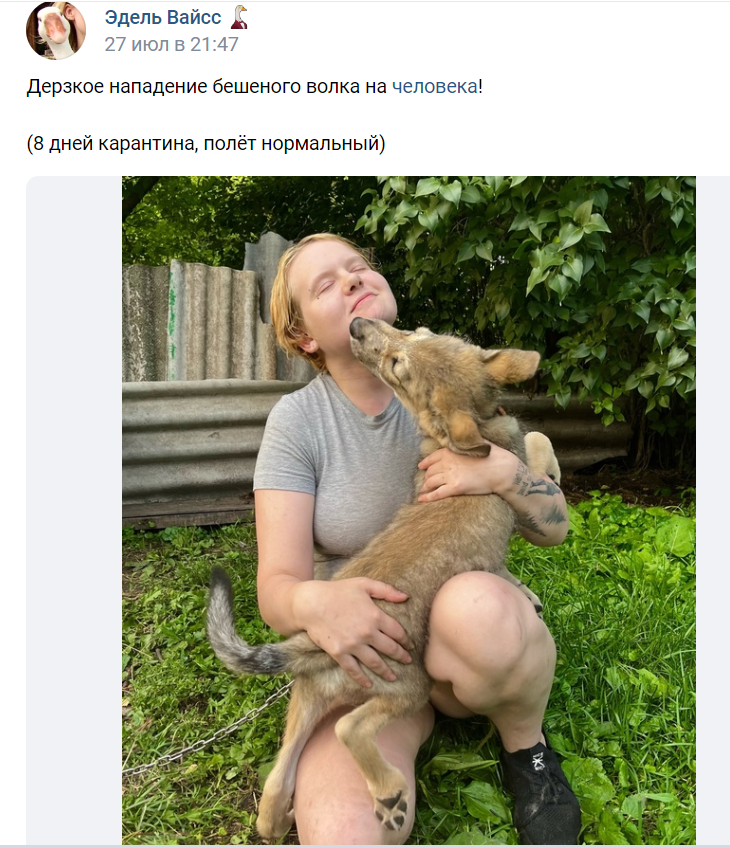Viewport: 730px width, 848px height.
Task: Follow the человека hyperlink in the post
Action: pyautogui.click(x=435, y=87)
